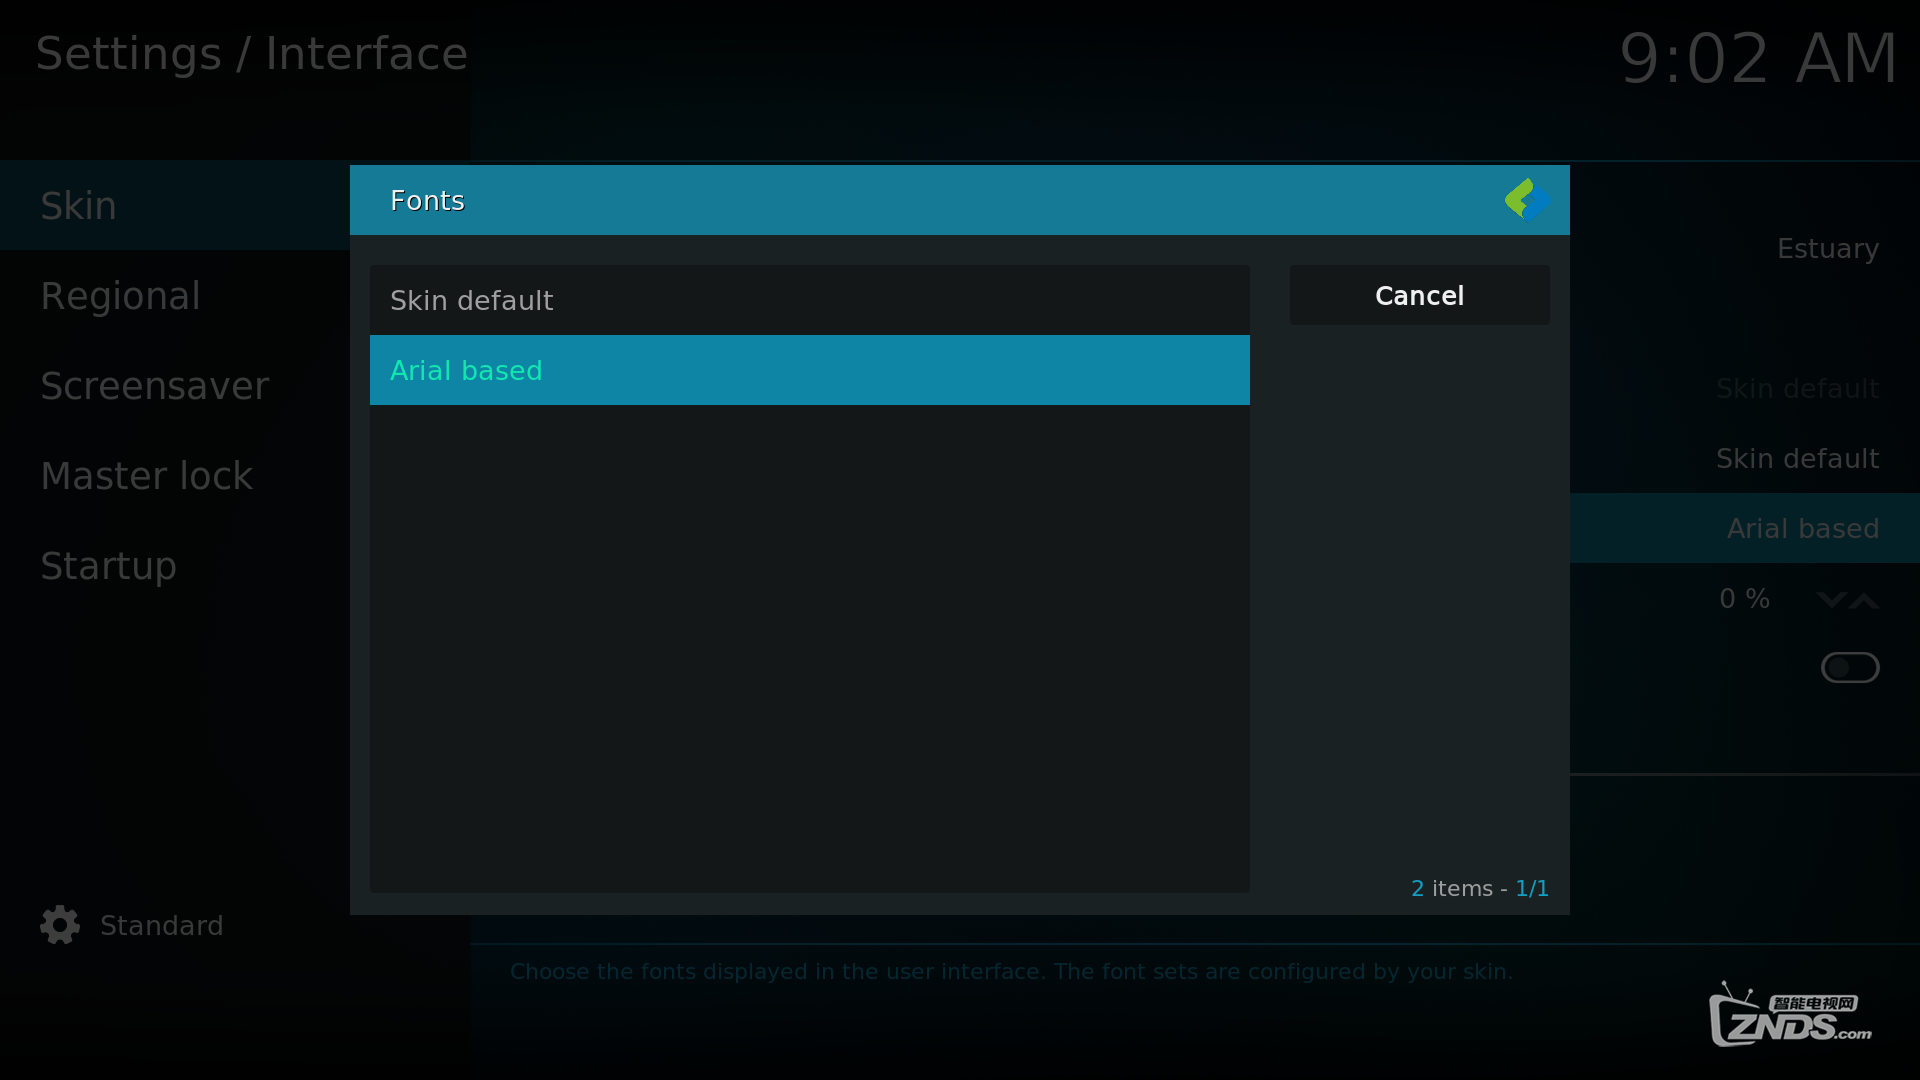Click the Fonts dialog title

pos(427,200)
